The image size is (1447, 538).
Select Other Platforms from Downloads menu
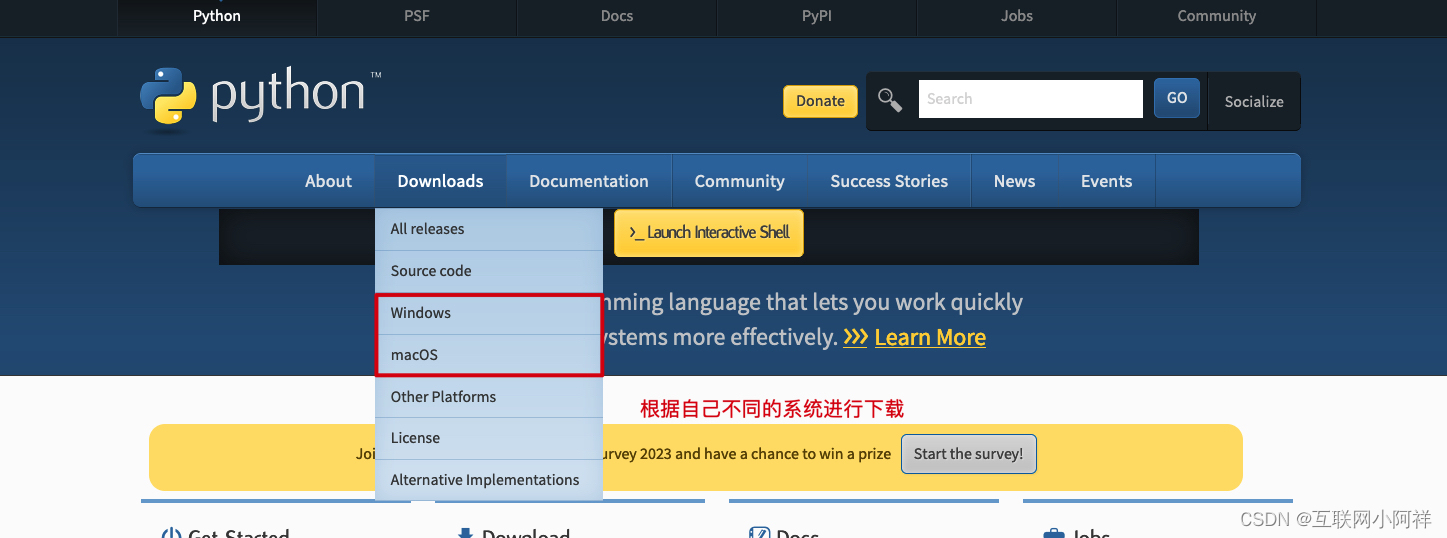coord(489,397)
